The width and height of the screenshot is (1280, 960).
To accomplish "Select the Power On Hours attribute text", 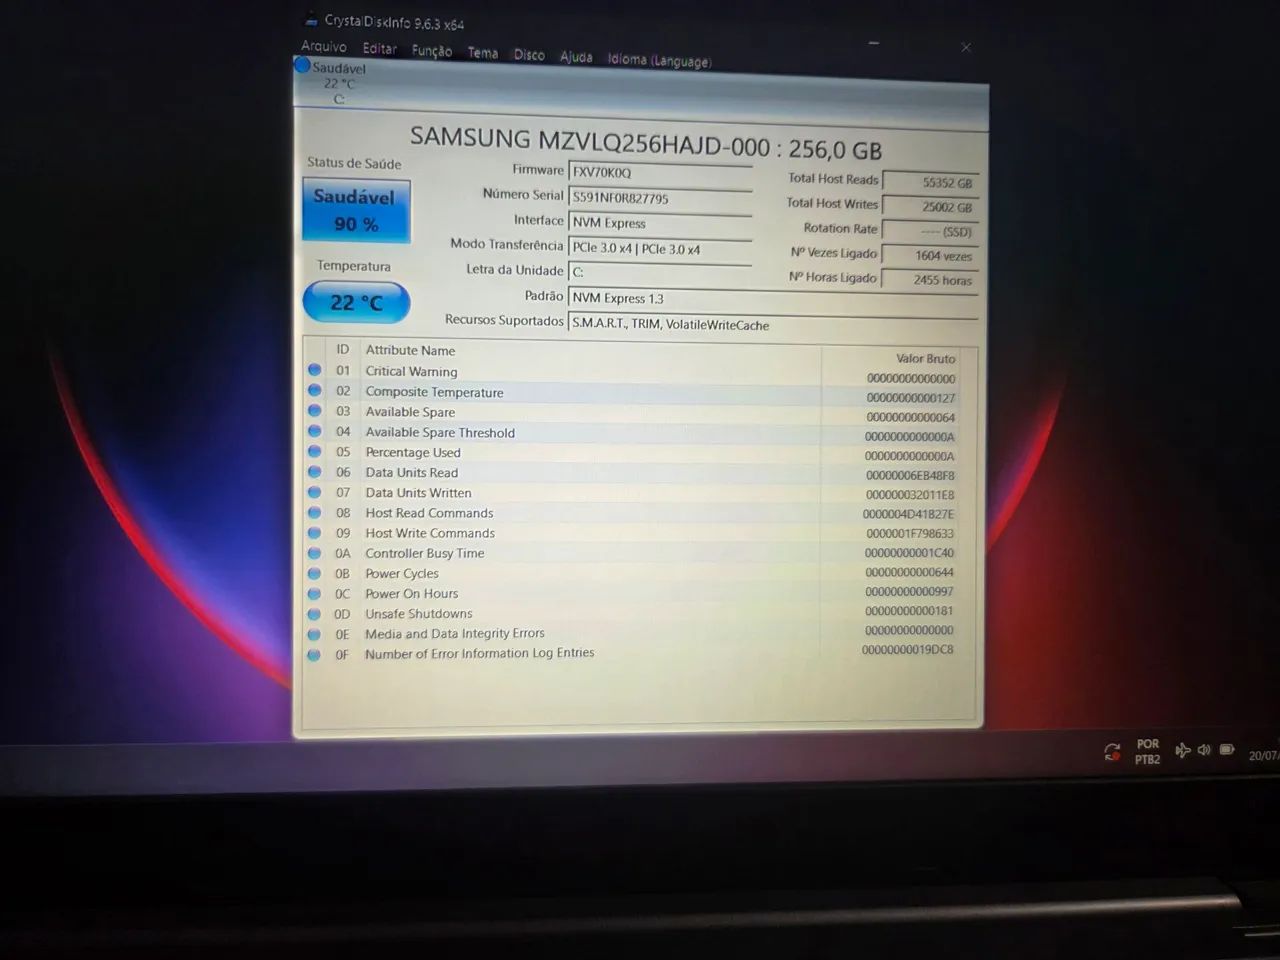I will click(412, 593).
